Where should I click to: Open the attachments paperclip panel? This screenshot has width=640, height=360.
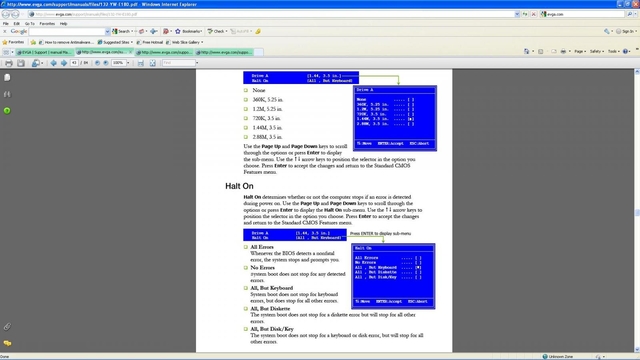(x=7, y=327)
